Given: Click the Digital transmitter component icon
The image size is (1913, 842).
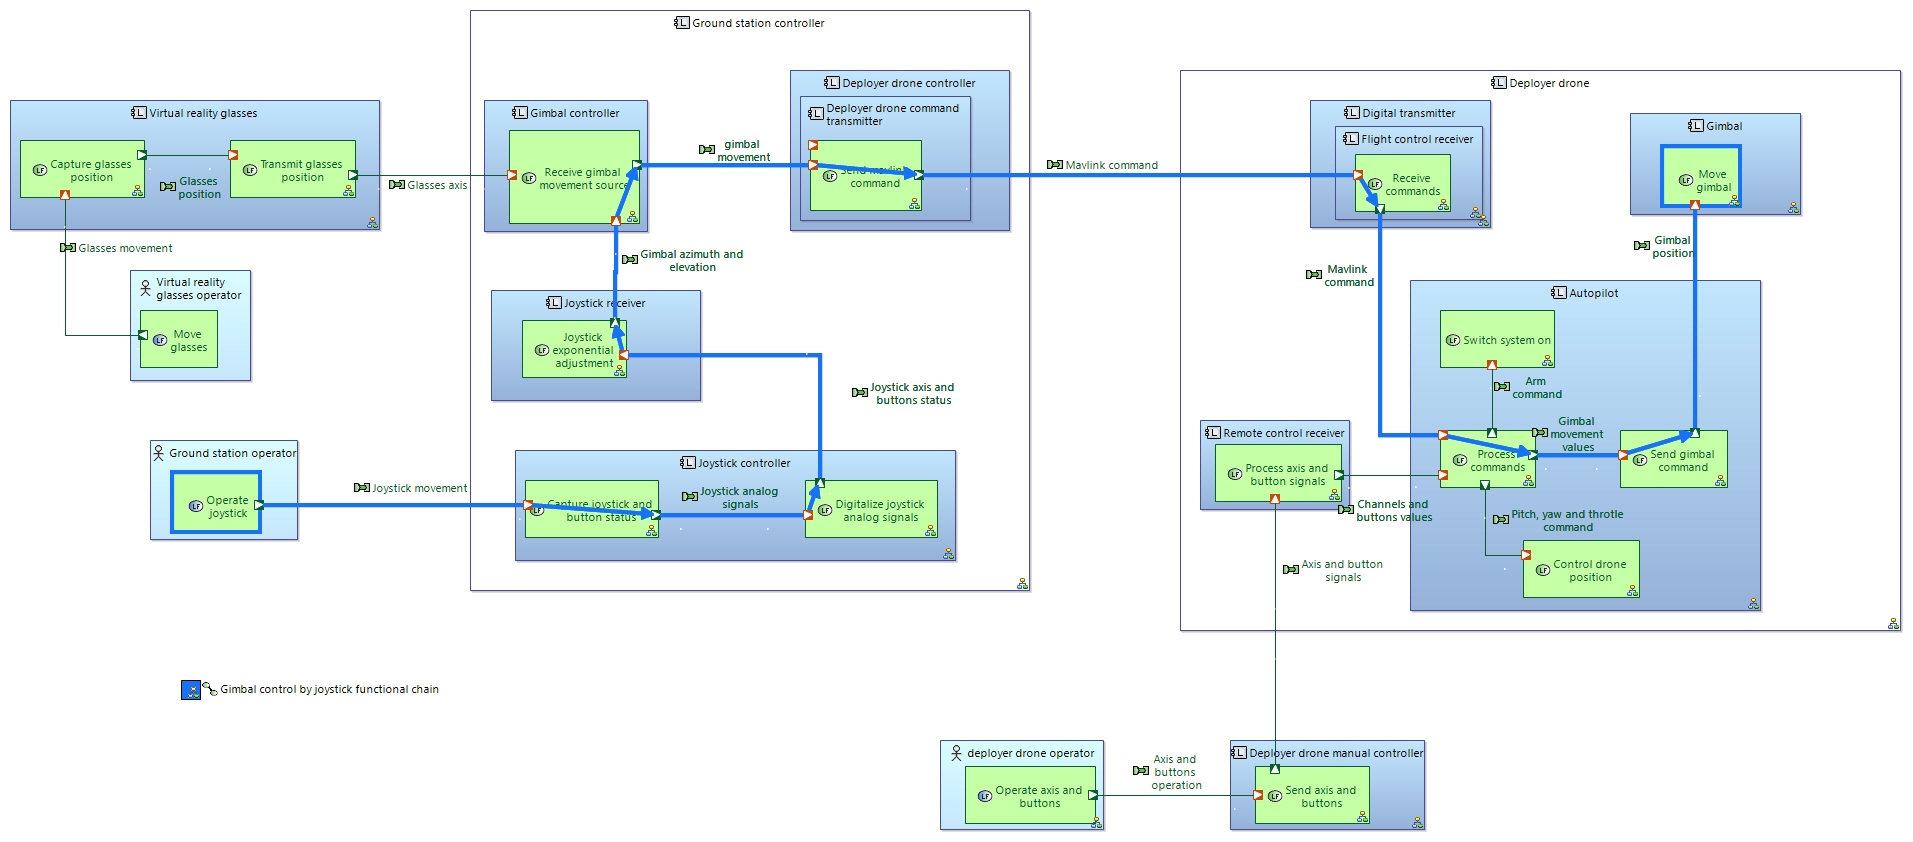Looking at the screenshot, I should point(1352,113).
